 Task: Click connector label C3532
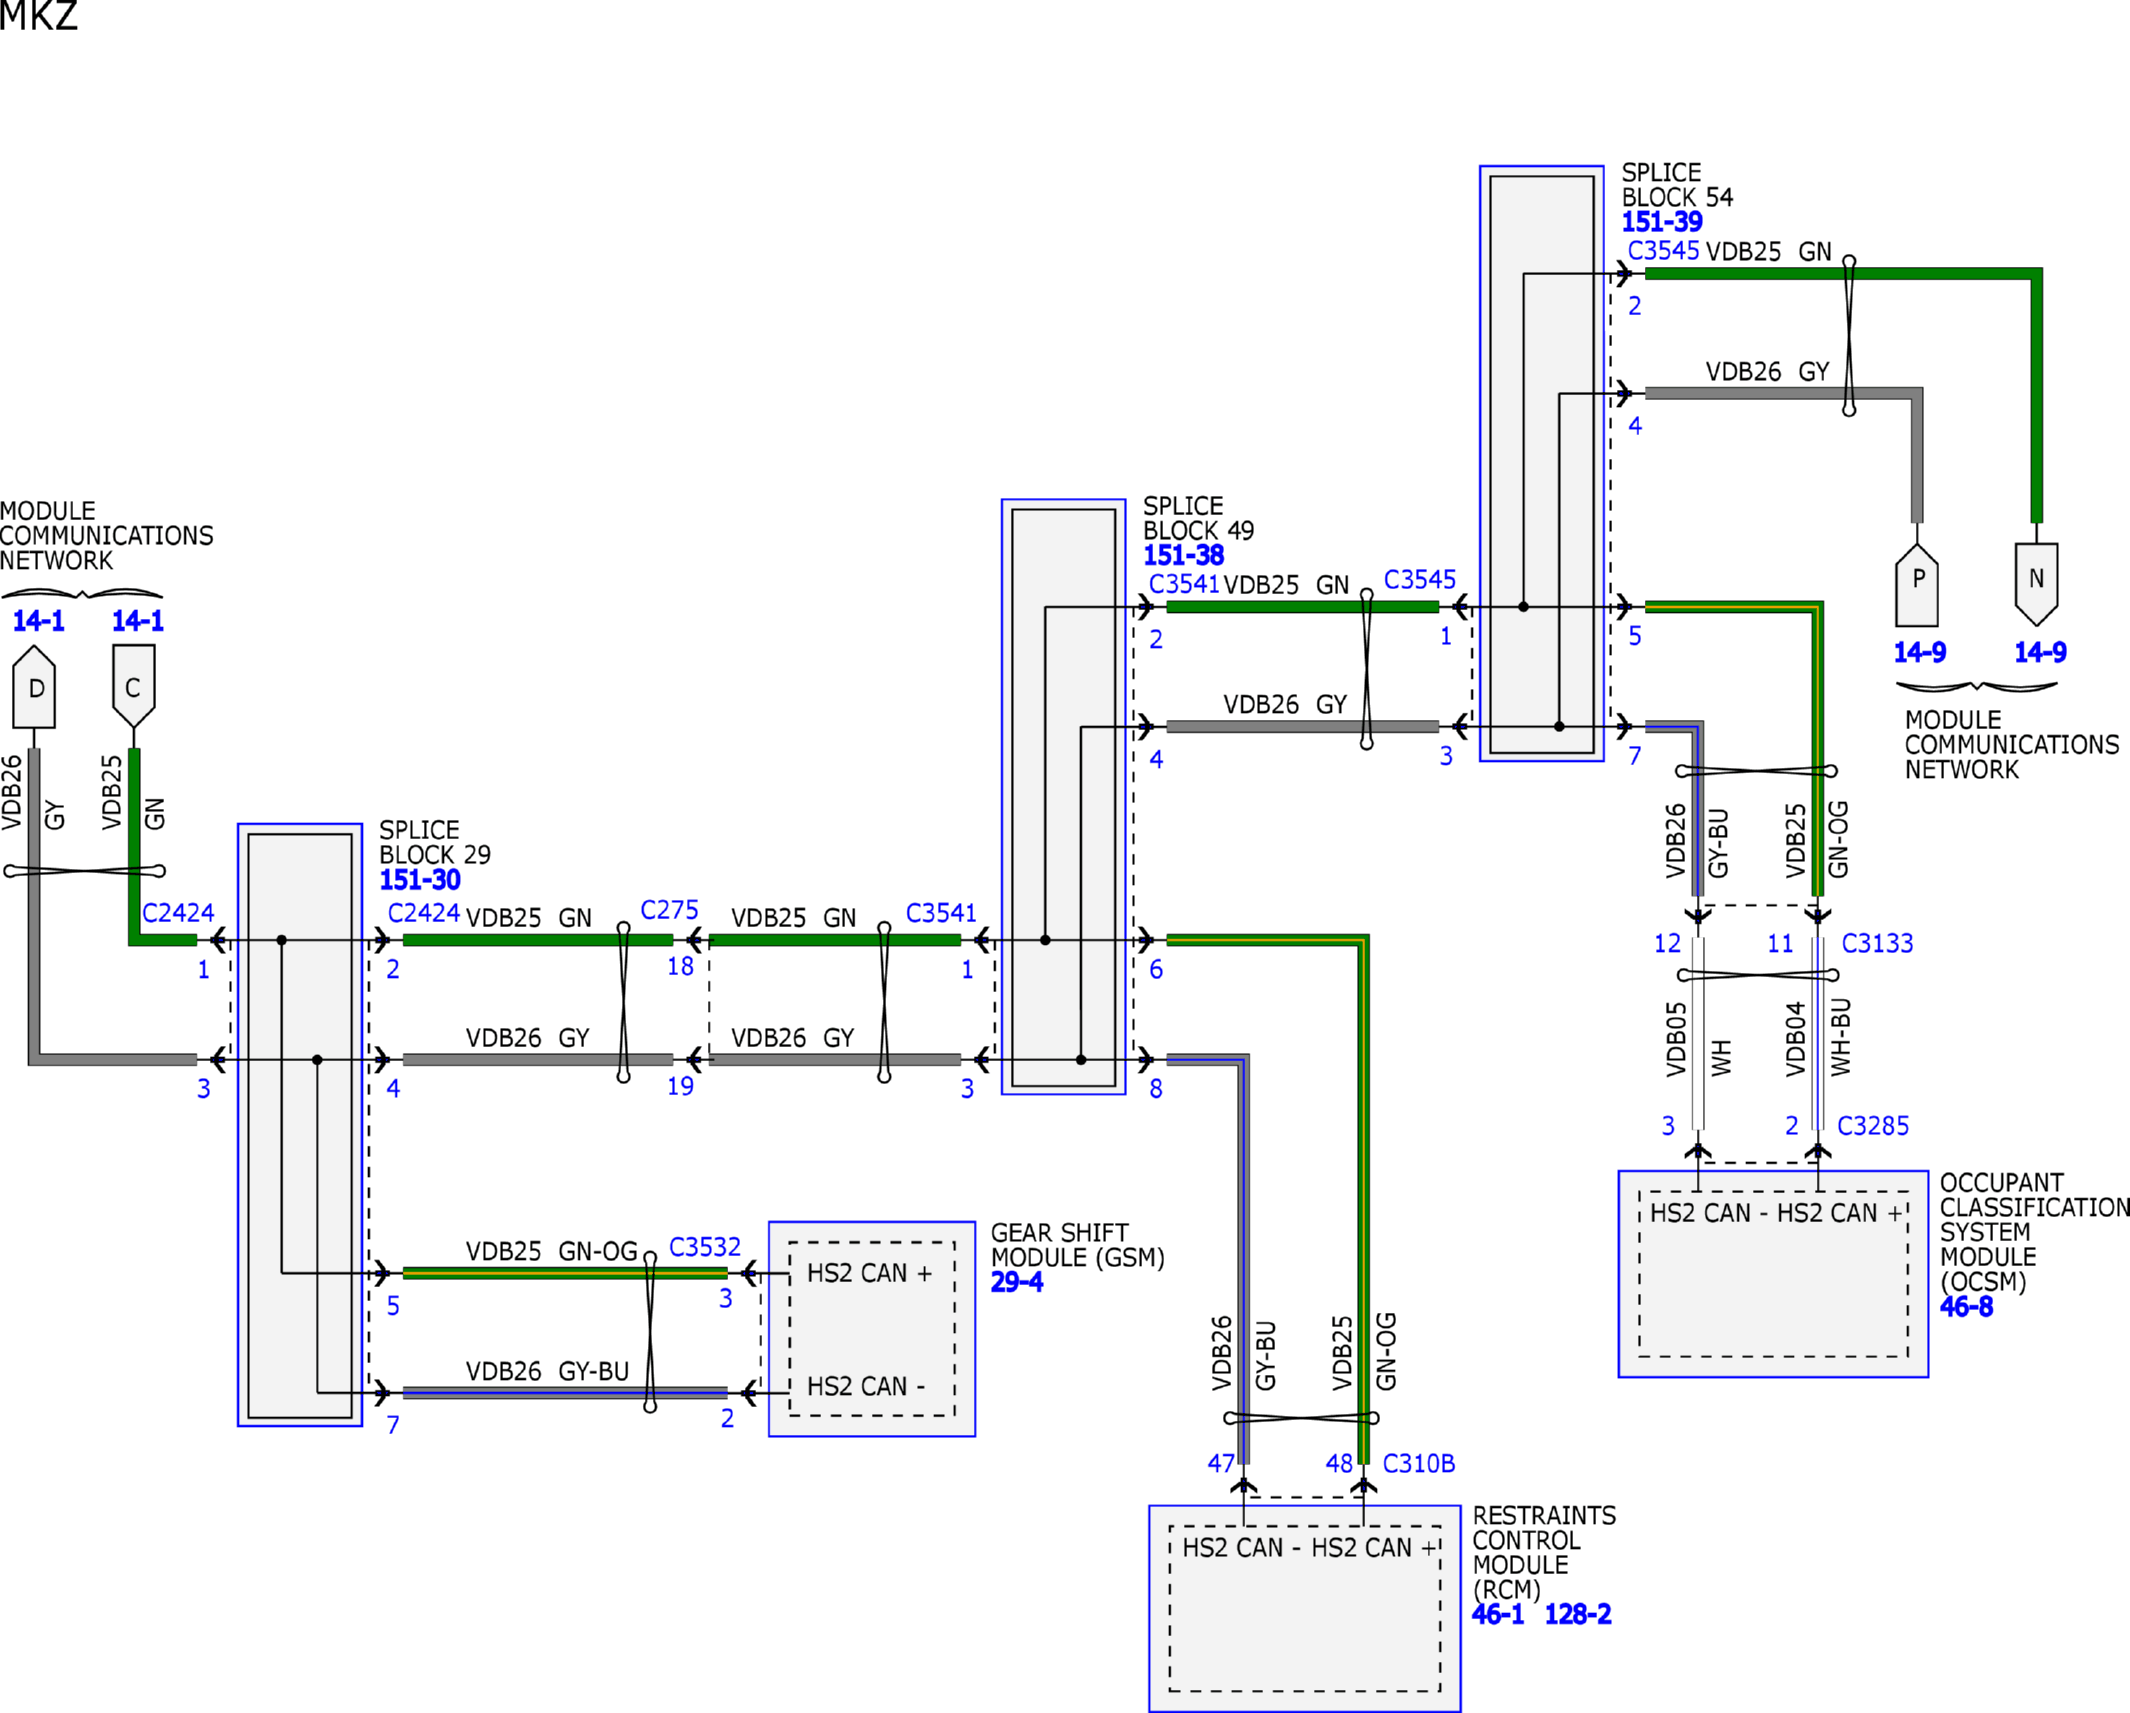tap(705, 1247)
